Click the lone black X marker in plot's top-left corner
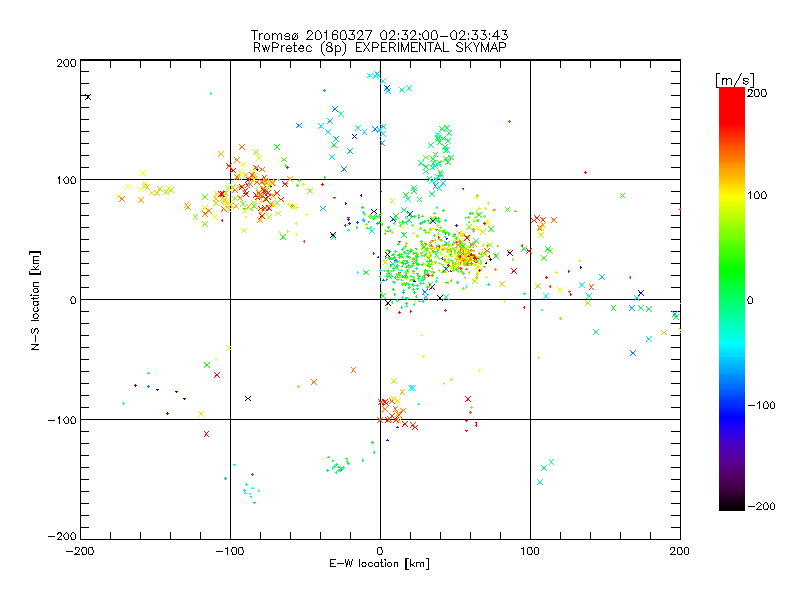 tap(88, 97)
